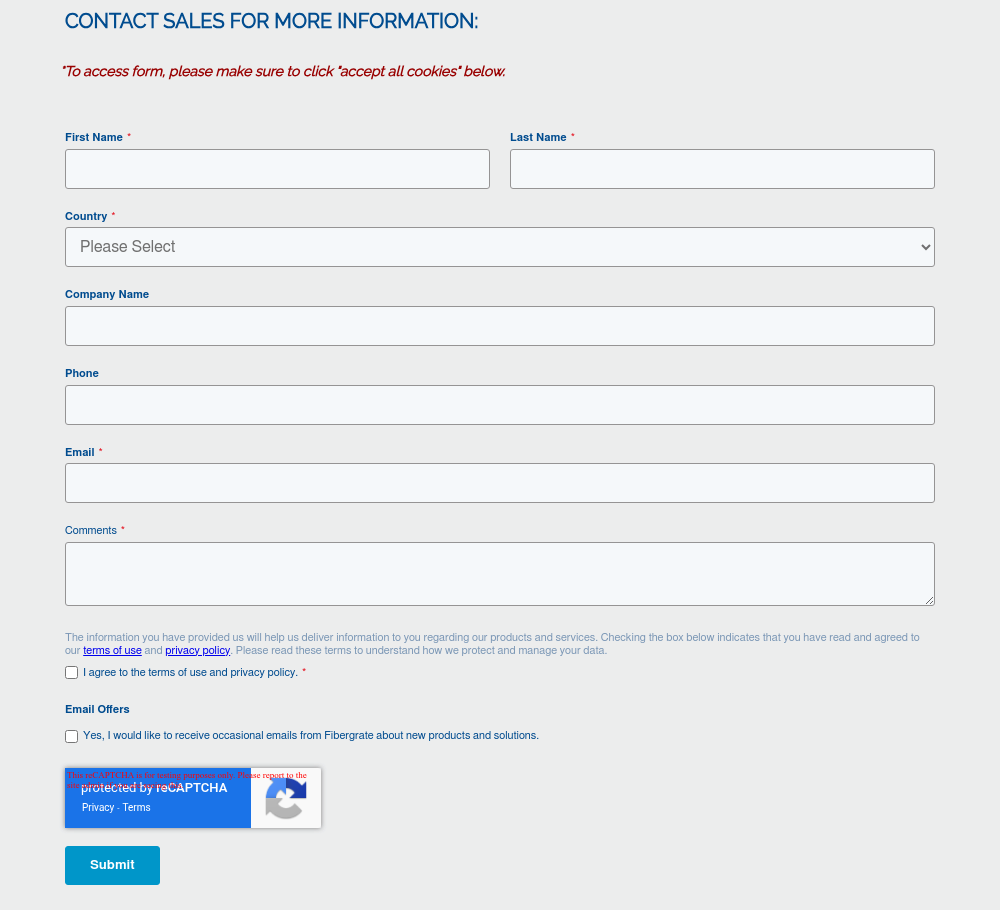The height and width of the screenshot is (910, 1000).
Task: Click the "Email Offers" section heading
Action: pos(97,709)
